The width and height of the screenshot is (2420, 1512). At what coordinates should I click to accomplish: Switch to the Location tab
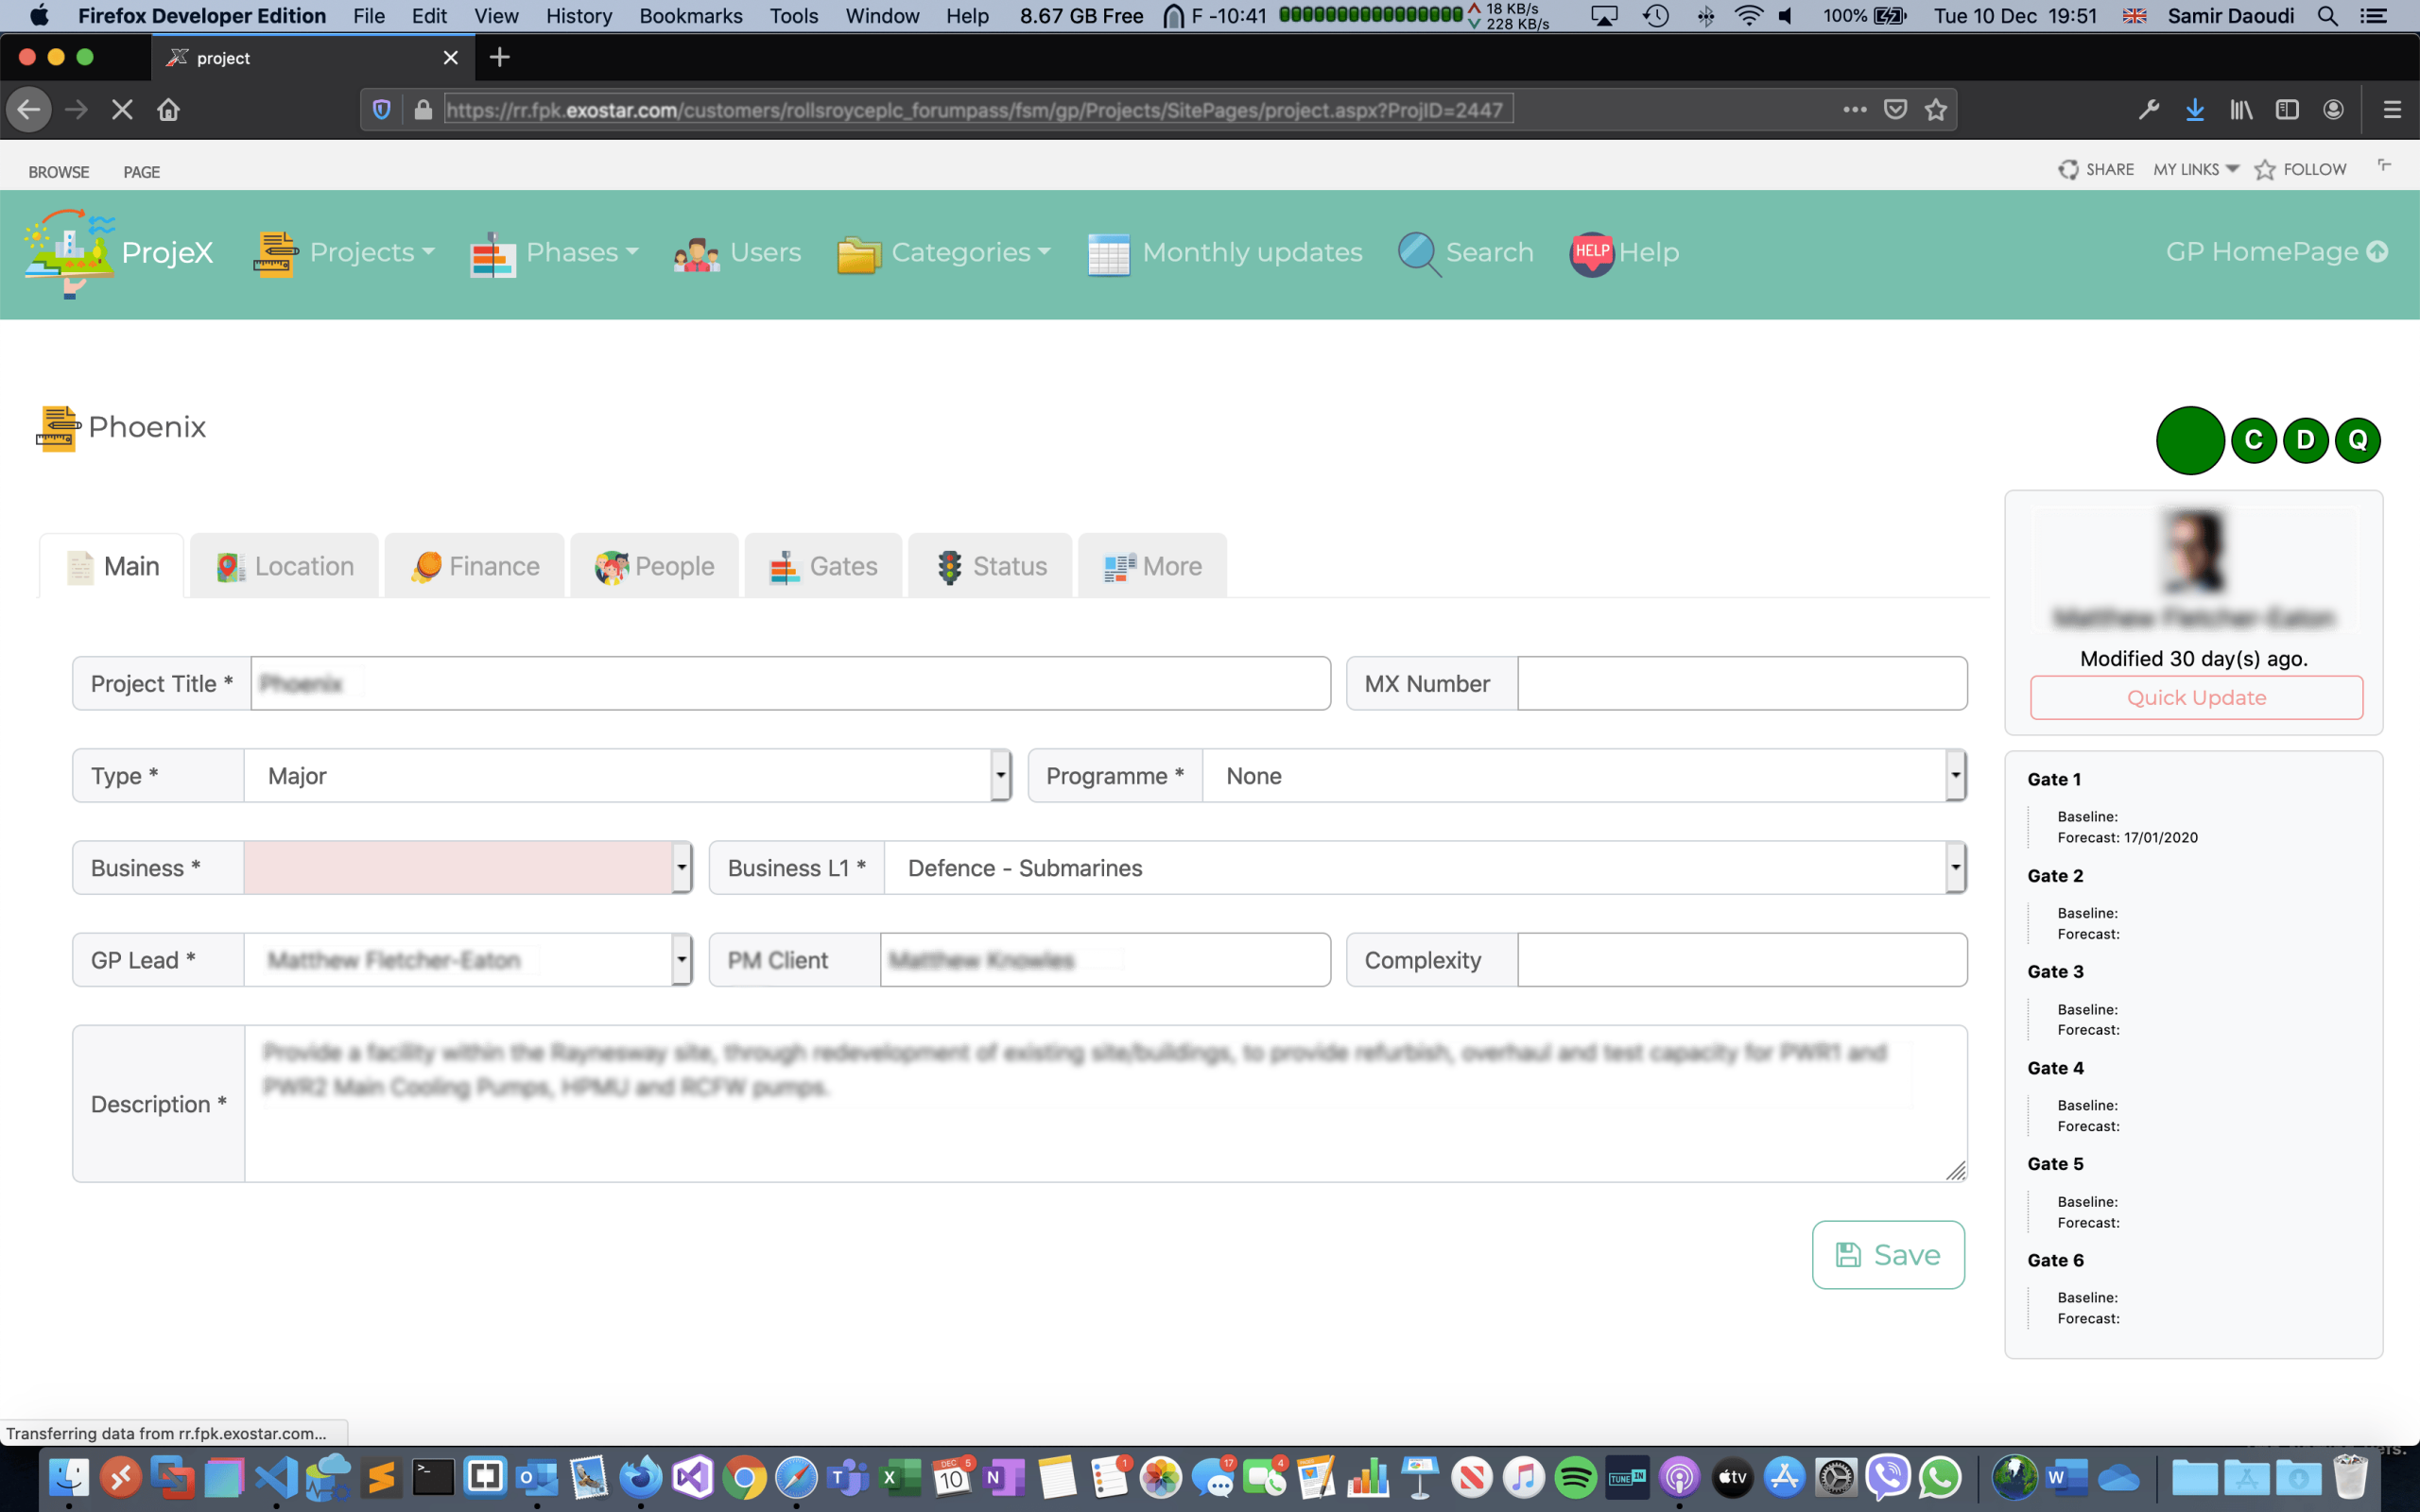285,566
